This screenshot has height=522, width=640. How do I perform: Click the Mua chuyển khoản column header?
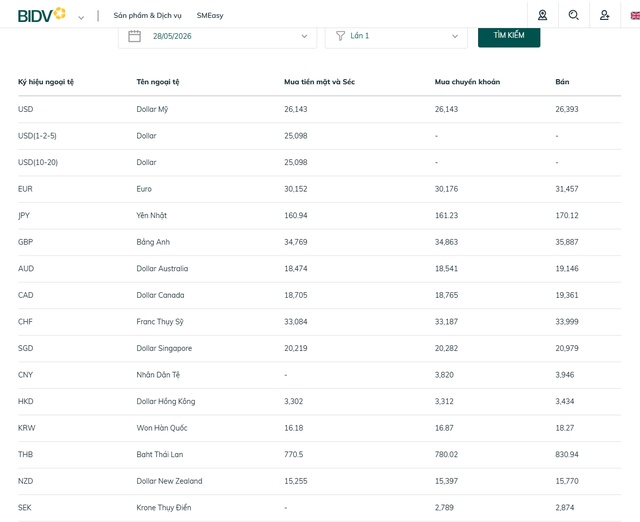tap(467, 82)
